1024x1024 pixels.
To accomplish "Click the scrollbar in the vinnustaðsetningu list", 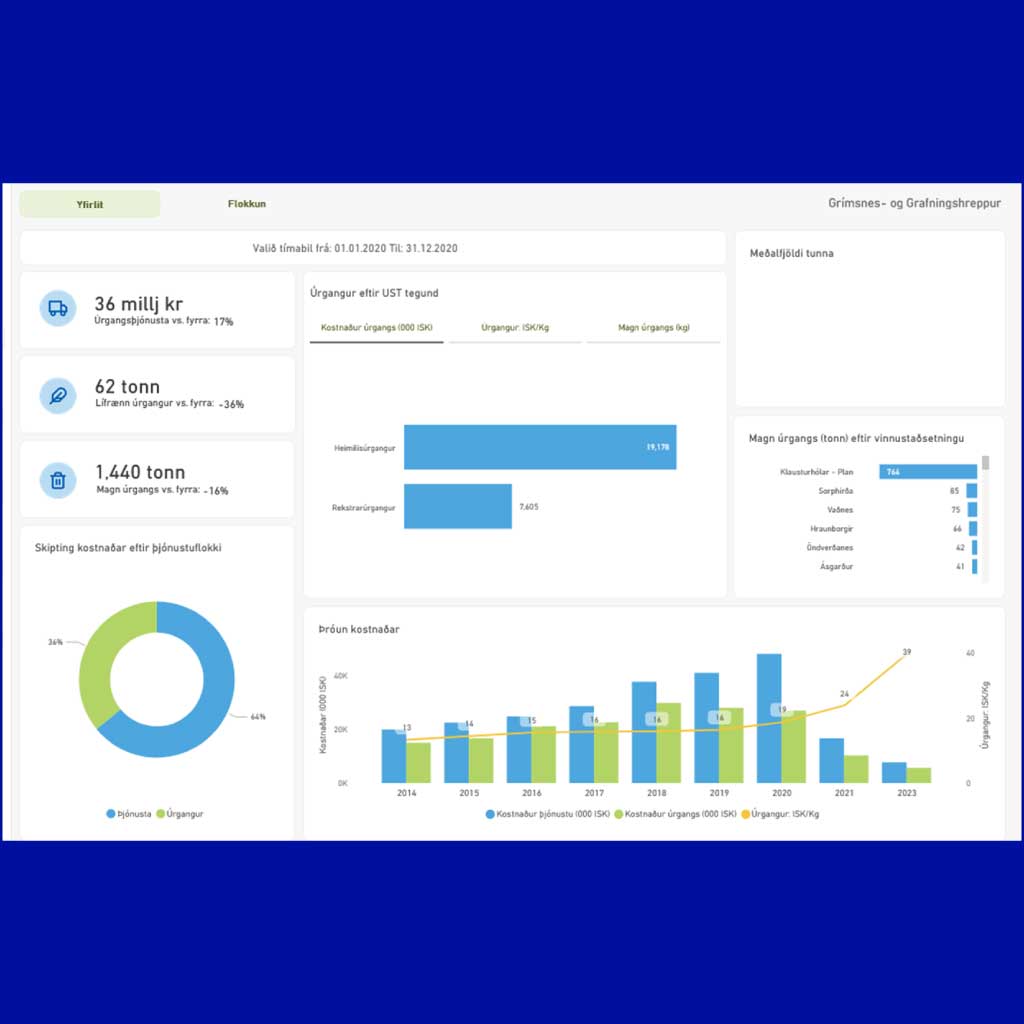I will pos(985,463).
